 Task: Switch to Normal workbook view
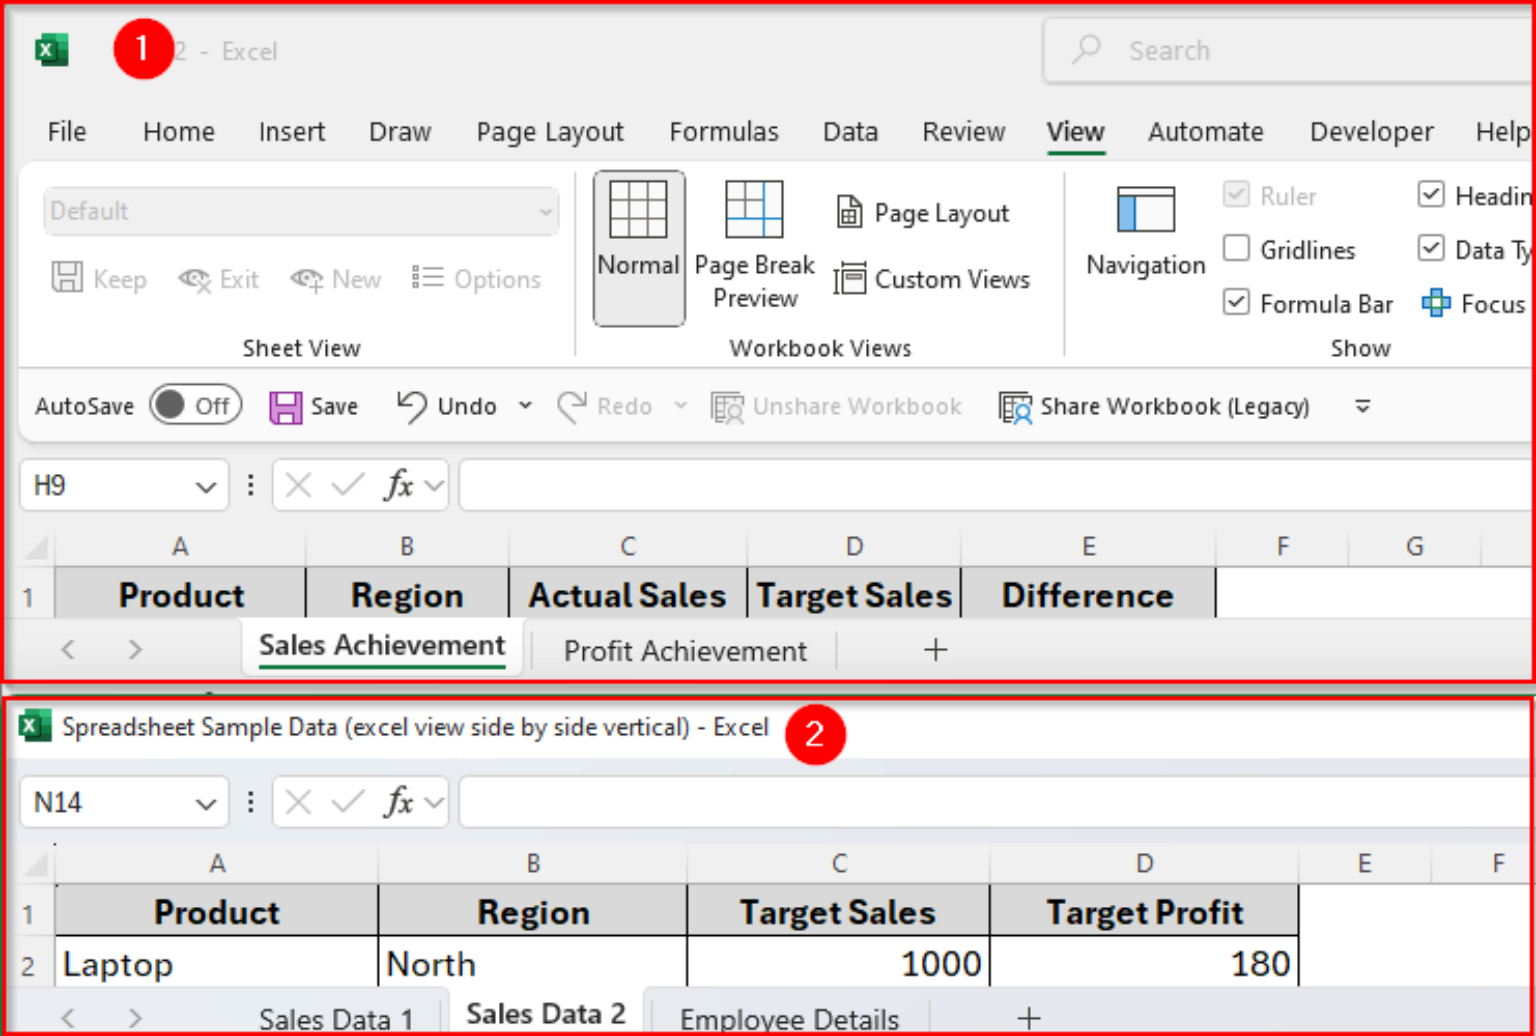[x=638, y=247]
